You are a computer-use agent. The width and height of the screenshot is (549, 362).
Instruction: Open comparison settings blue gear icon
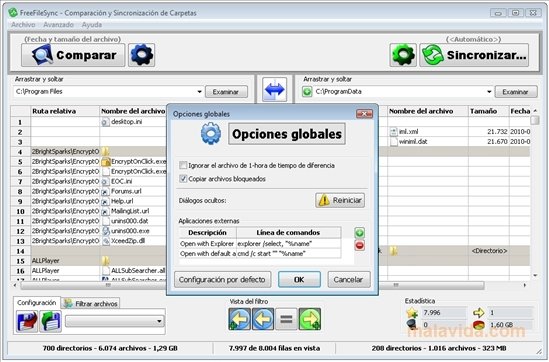(x=141, y=55)
